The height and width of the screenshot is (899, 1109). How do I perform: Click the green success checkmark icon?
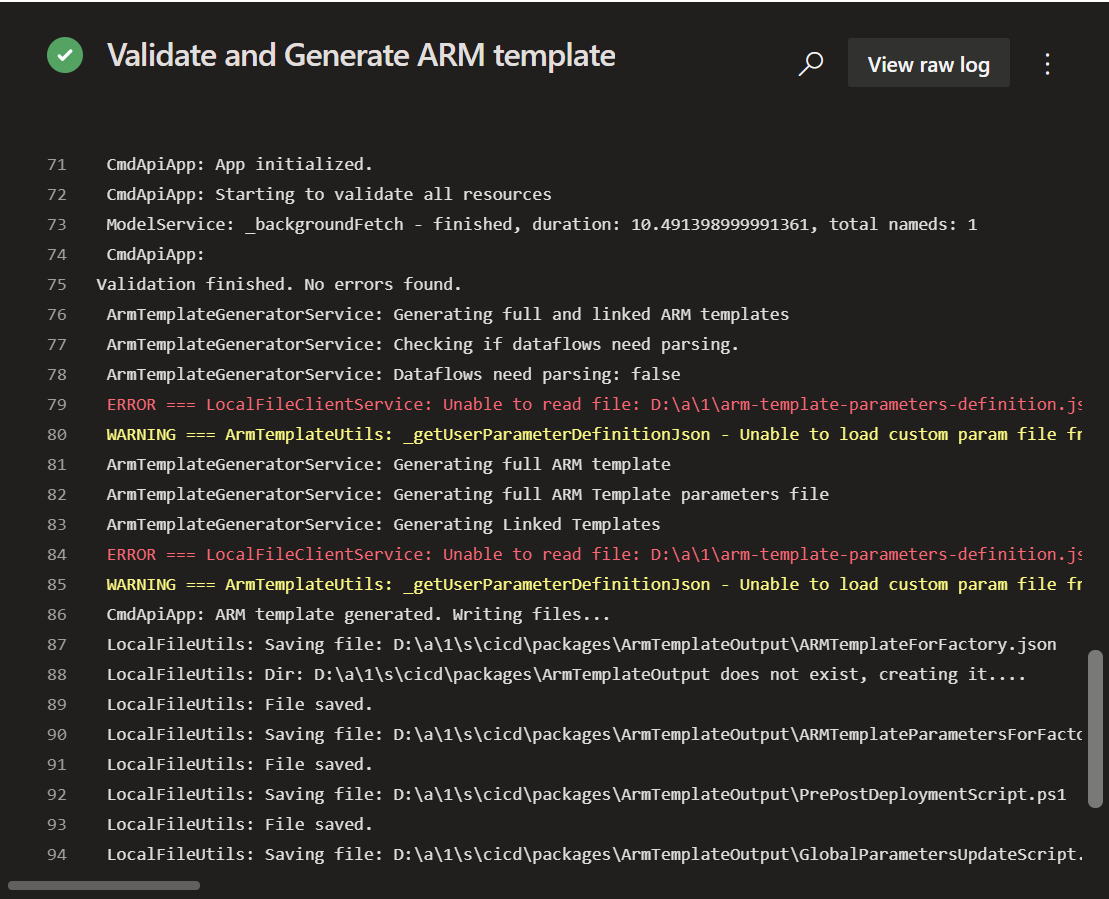click(65, 55)
